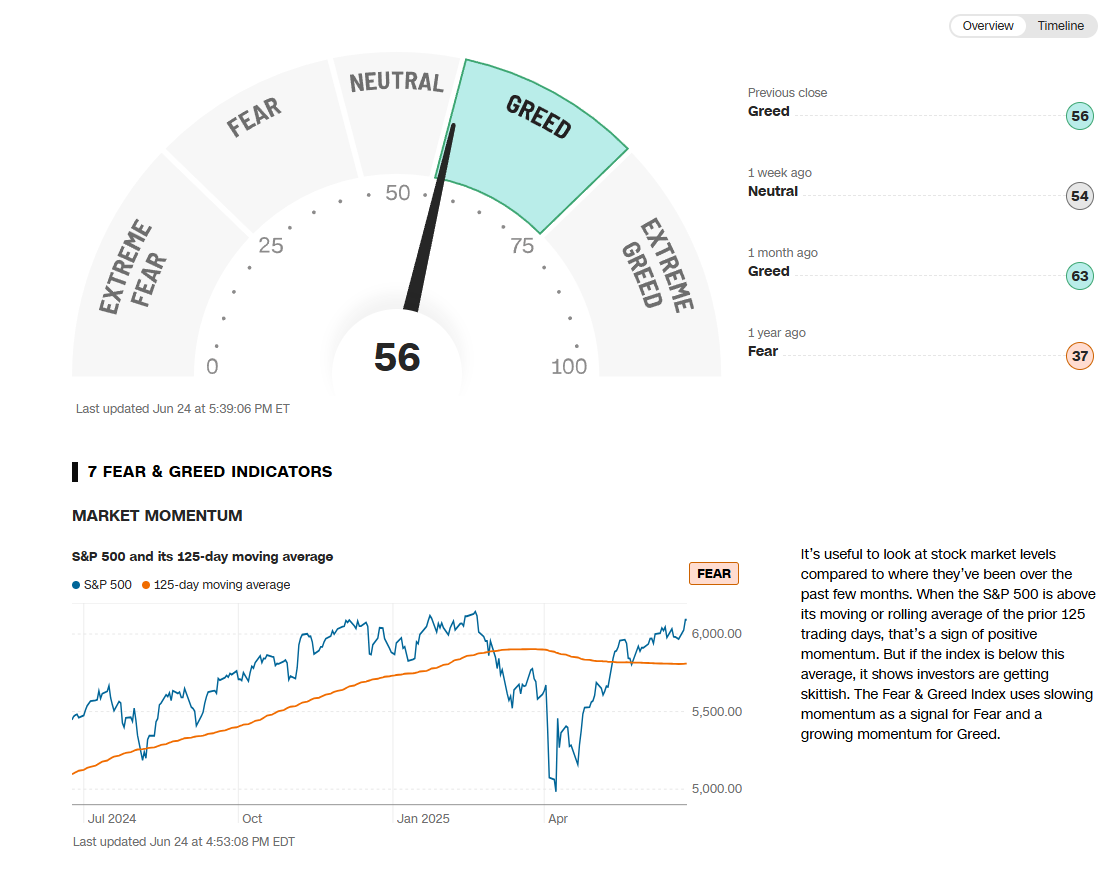The image size is (1116, 870).
Task: Switch to the Timeline view
Action: (1060, 26)
